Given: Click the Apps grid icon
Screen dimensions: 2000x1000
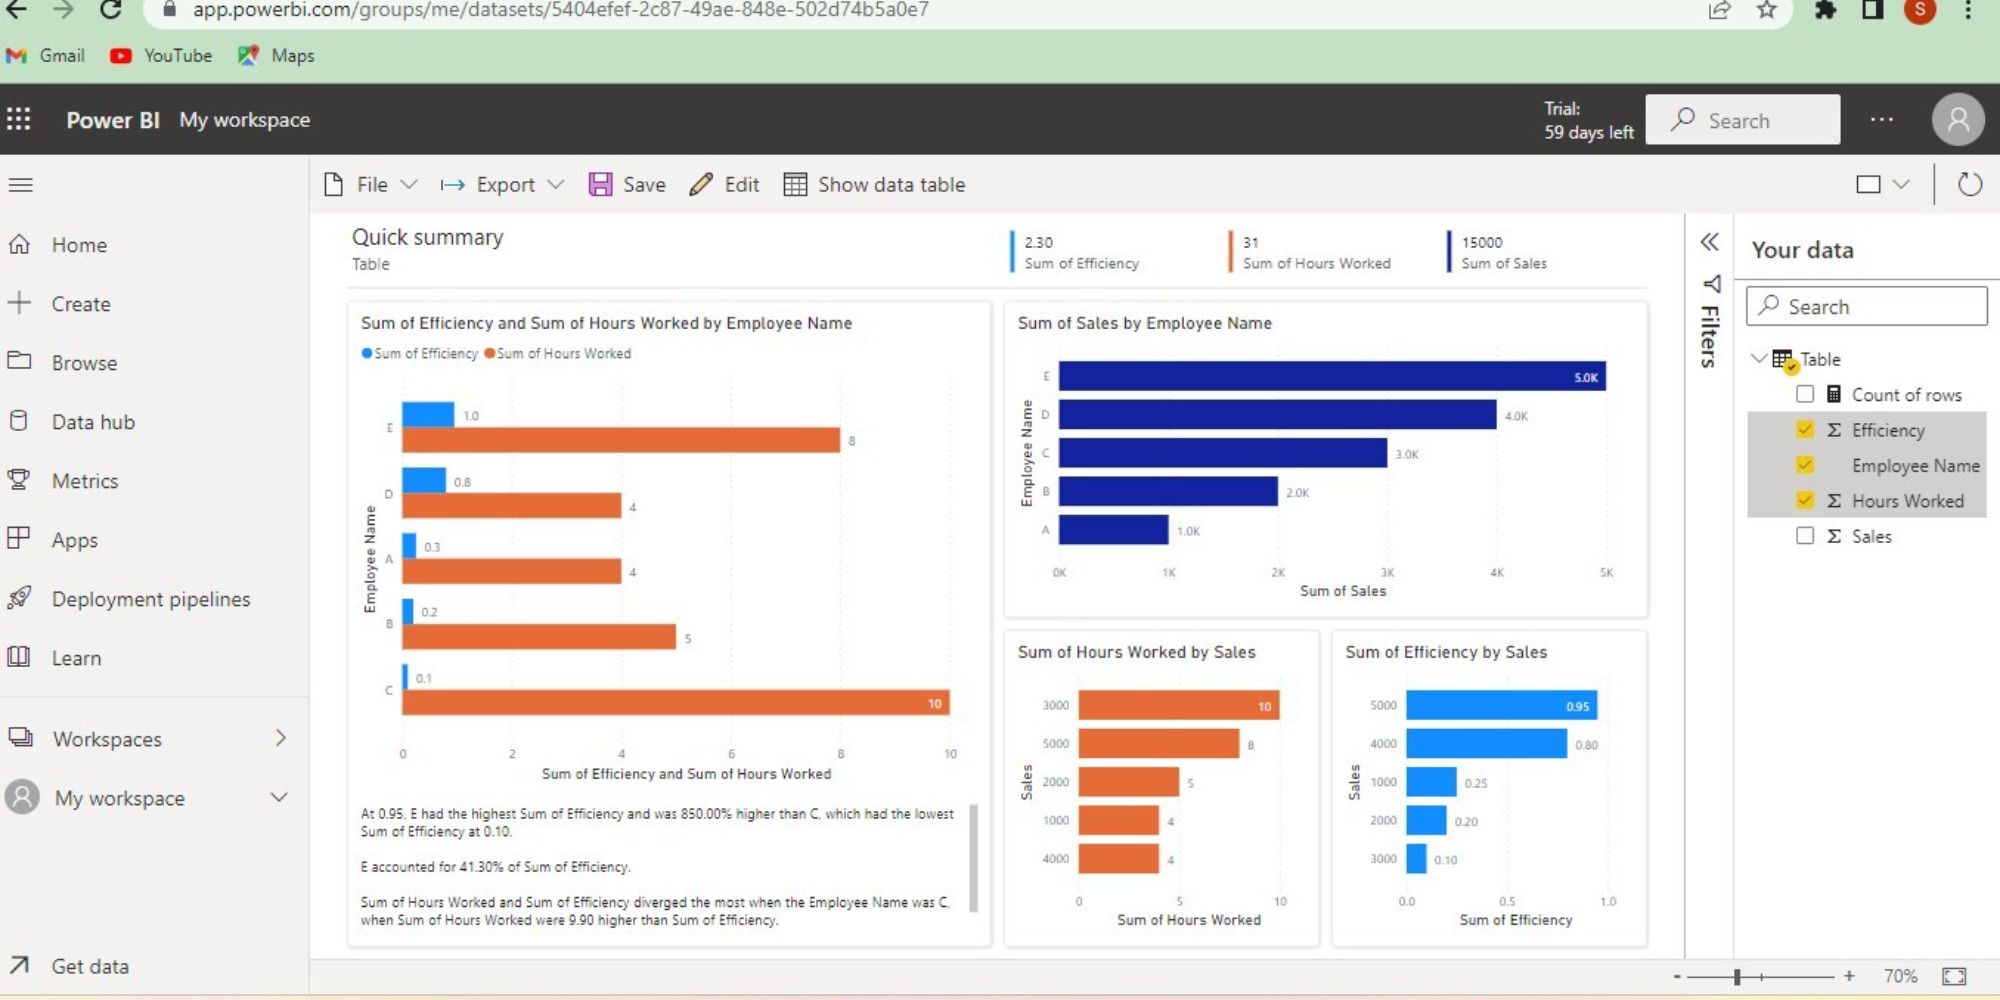Looking at the screenshot, I should point(19,538).
